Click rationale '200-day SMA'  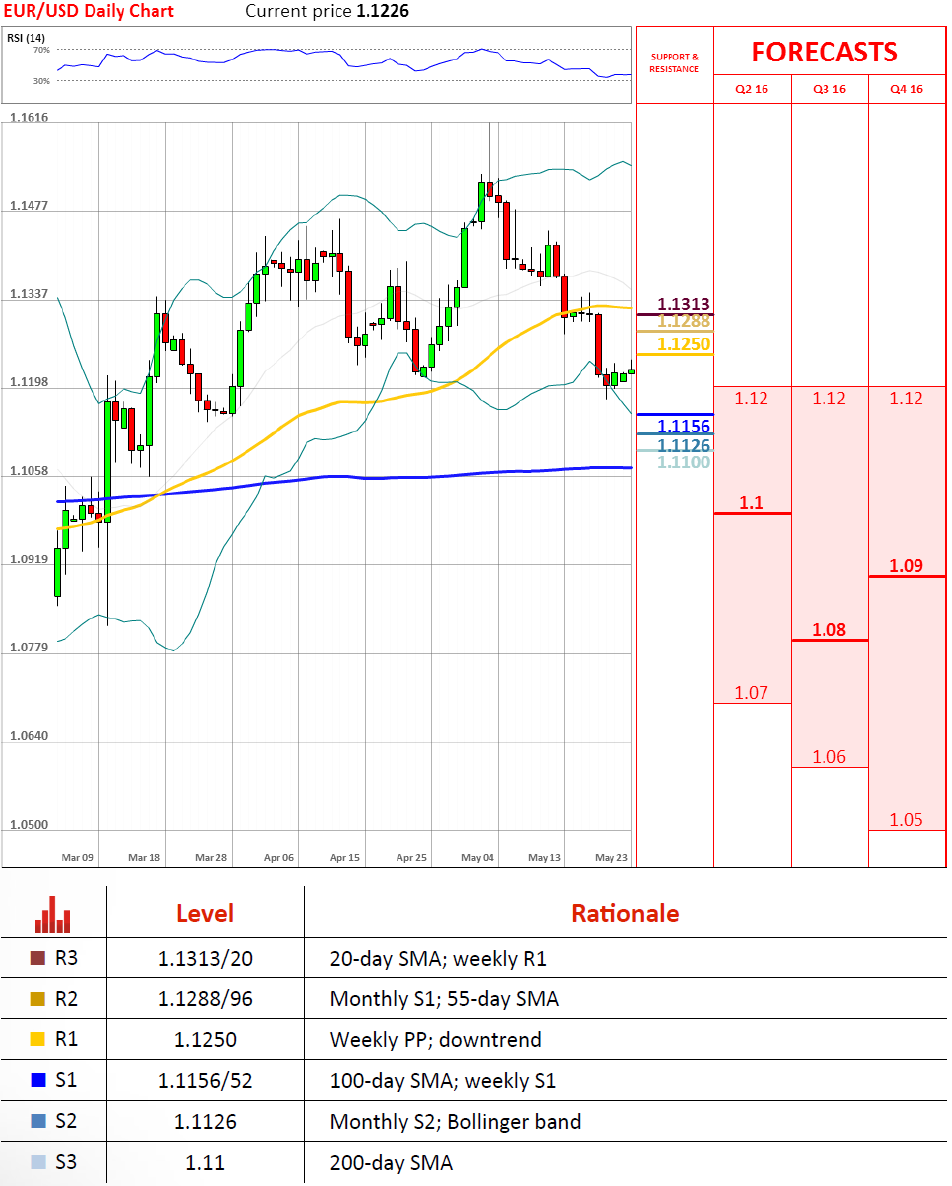pos(391,1163)
